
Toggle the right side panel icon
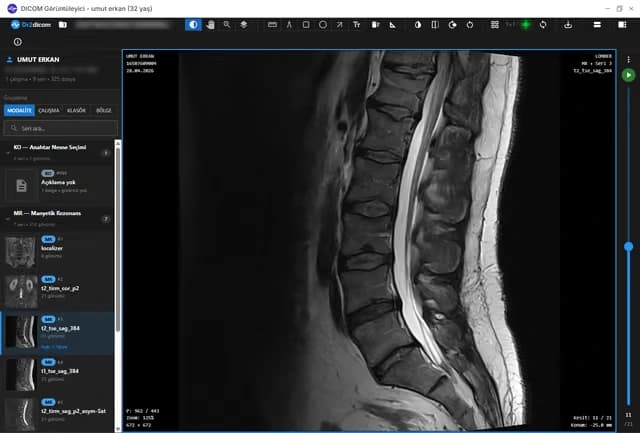pos(622,25)
